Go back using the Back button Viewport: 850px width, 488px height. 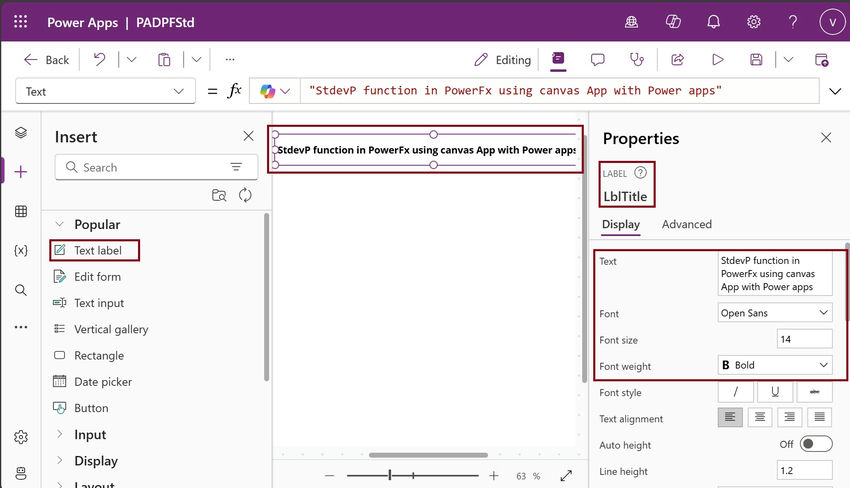pyautogui.click(x=47, y=60)
